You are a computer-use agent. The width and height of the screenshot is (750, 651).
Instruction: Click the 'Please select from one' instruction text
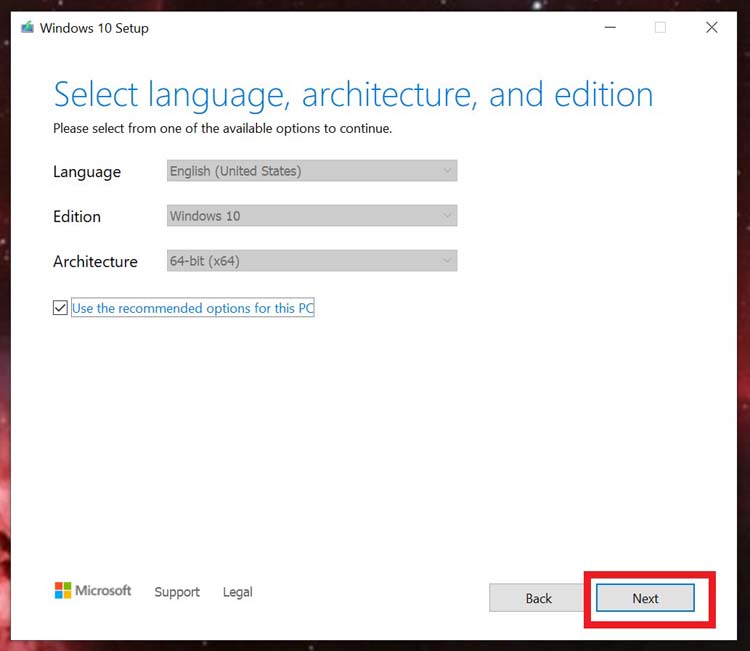[222, 128]
